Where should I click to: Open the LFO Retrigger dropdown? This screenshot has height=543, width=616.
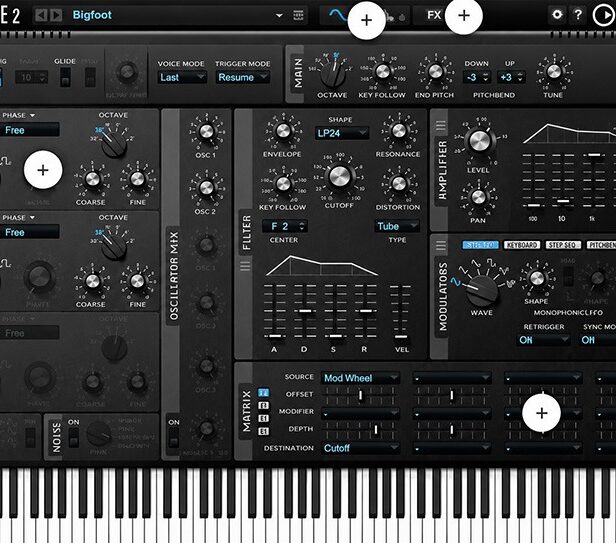(543, 339)
